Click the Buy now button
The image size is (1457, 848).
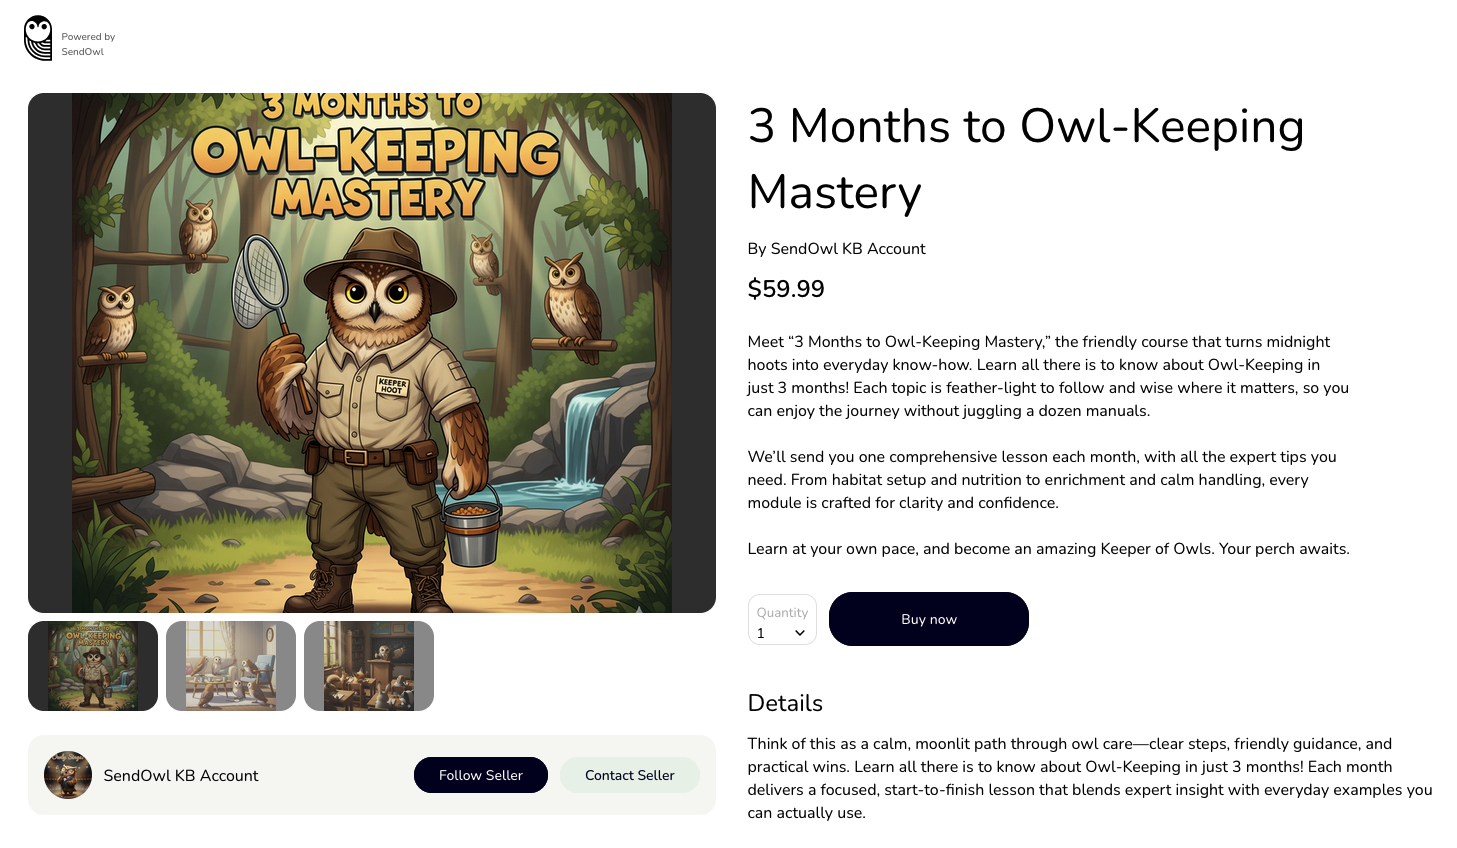[x=929, y=619]
